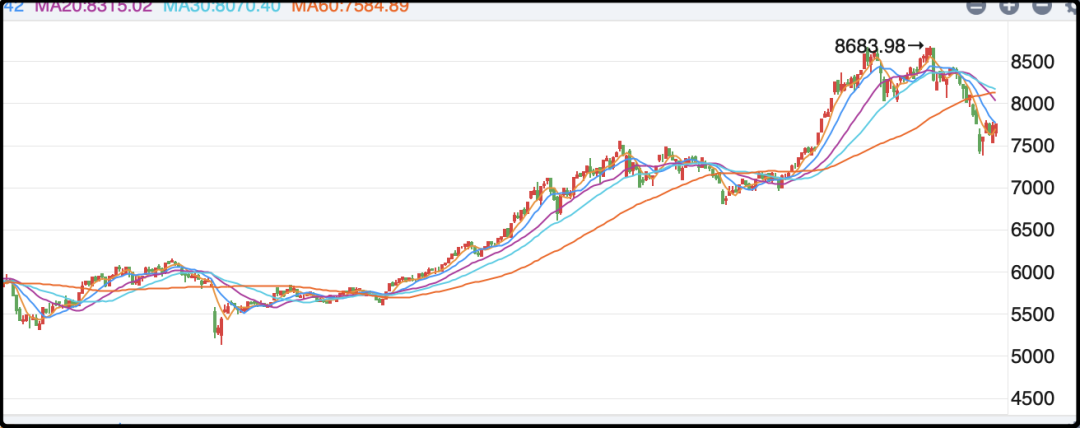This screenshot has height=428, width=1080.
Task: Click the 8683.98 peak price annotation
Action: click(869, 46)
